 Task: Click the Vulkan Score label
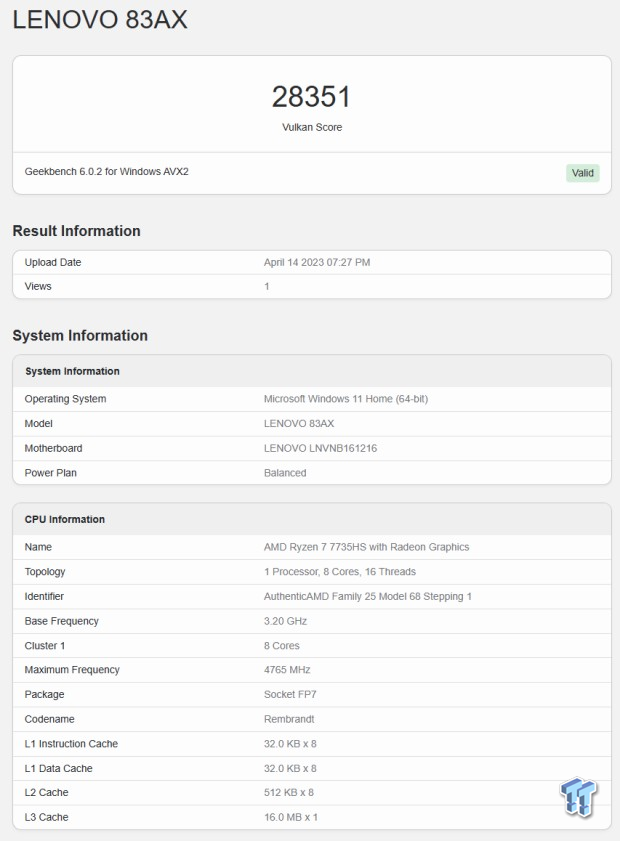pyautogui.click(x=312, y=127)
